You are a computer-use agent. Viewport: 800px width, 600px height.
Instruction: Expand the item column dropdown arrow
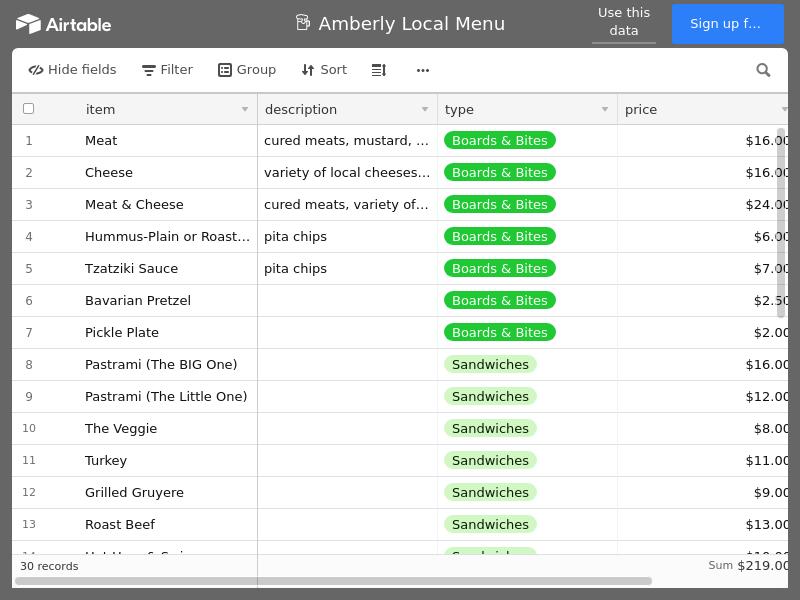[x=245, y=109]
